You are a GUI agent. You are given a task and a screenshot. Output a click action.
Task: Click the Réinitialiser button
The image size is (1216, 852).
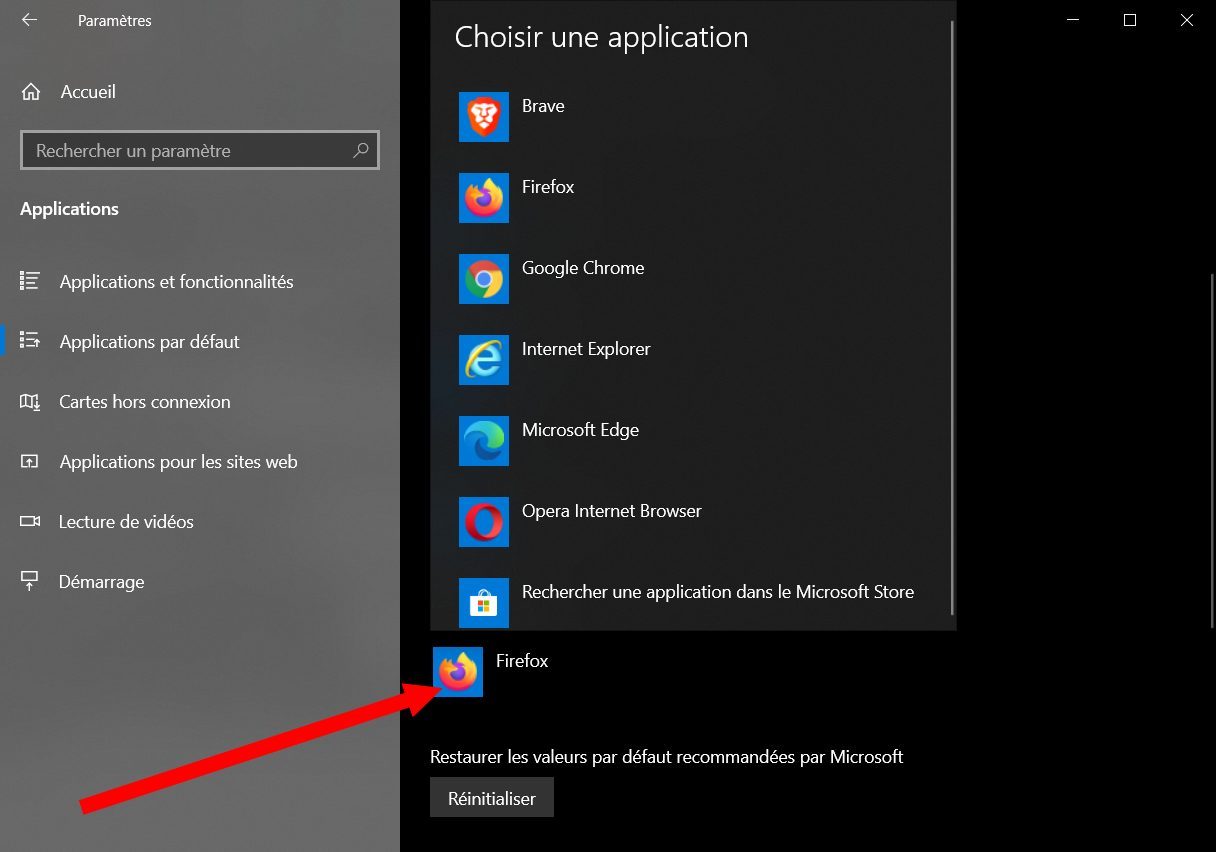492,798
